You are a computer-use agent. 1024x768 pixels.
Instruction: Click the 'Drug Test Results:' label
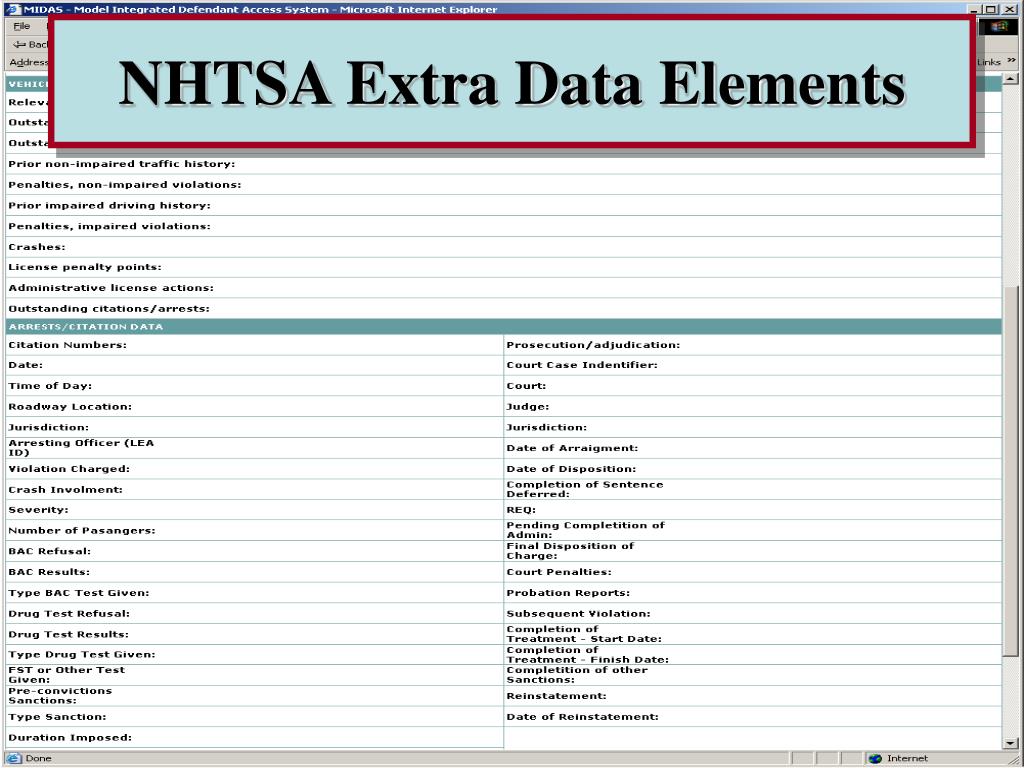coord(68,634)
